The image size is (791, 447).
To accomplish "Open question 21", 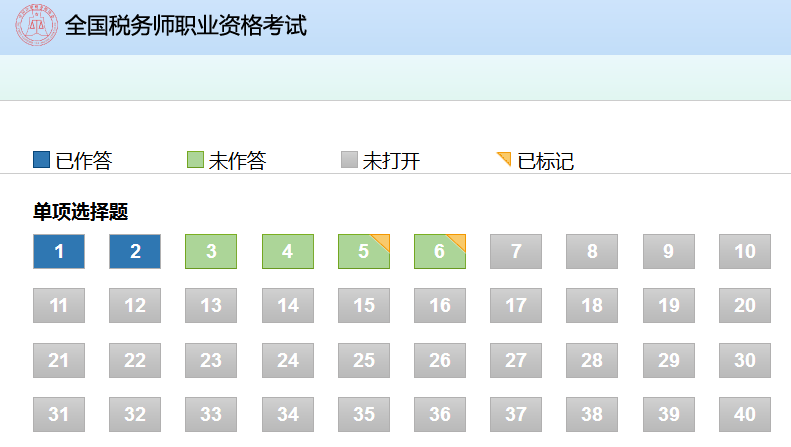I will point(59,360).
